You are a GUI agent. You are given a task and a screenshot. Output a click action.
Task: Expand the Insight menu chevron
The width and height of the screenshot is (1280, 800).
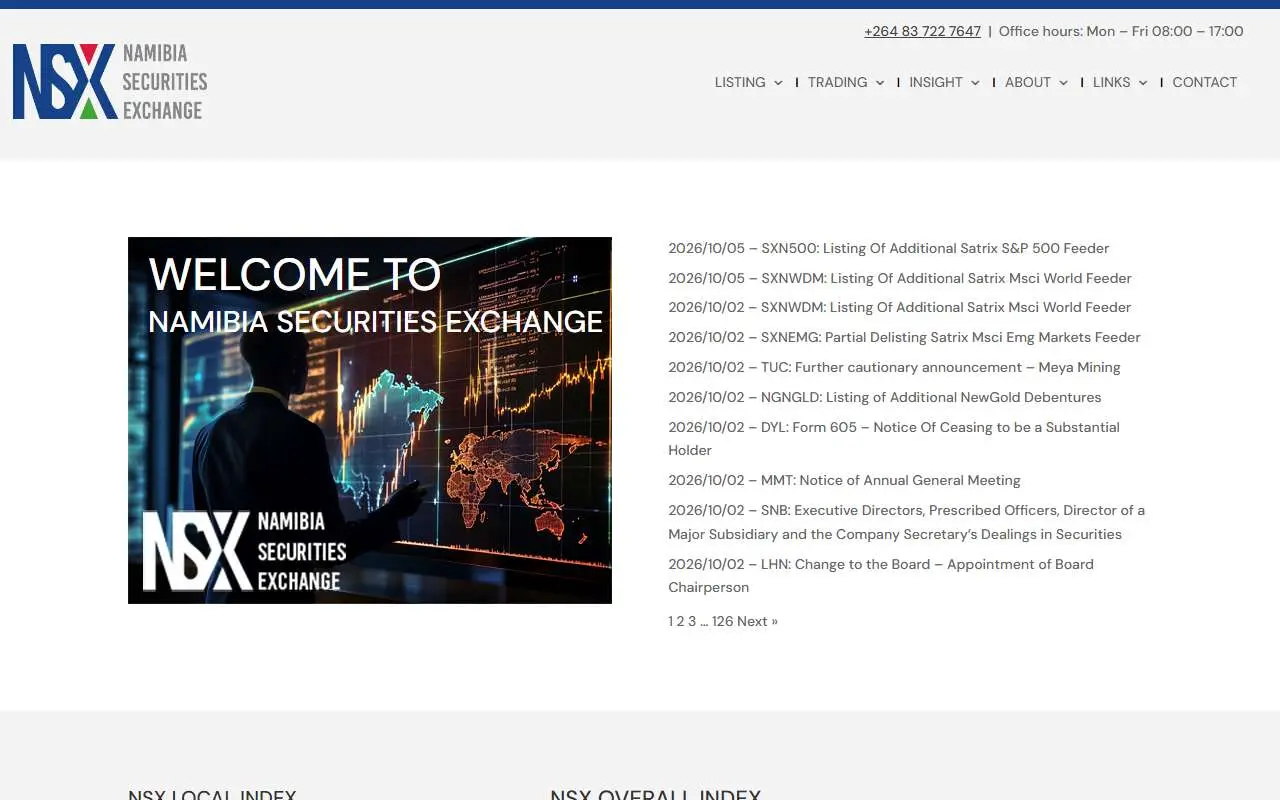(975, 83)
